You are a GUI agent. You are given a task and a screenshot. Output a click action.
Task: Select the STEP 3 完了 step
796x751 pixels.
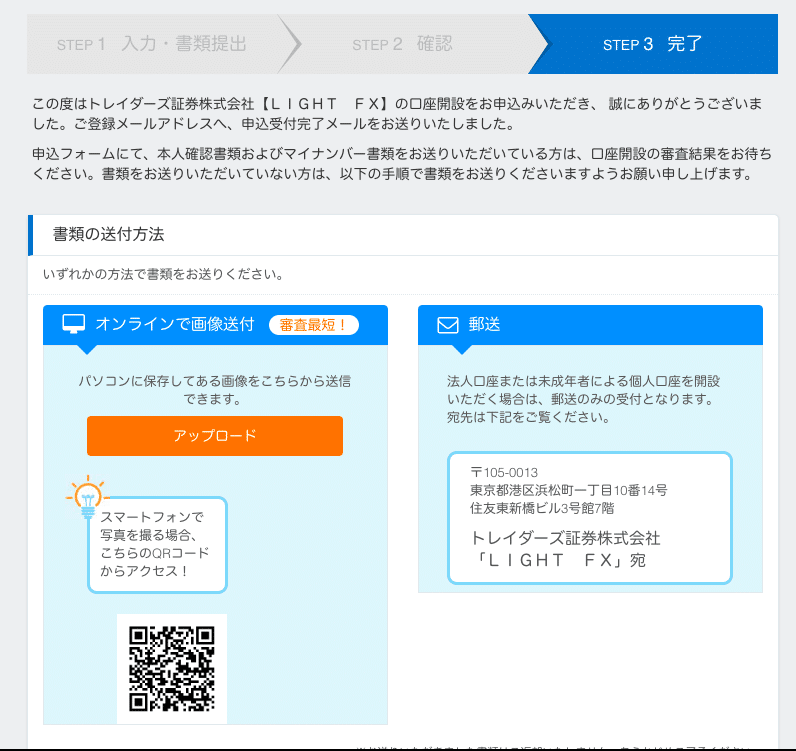pos(653,44)
